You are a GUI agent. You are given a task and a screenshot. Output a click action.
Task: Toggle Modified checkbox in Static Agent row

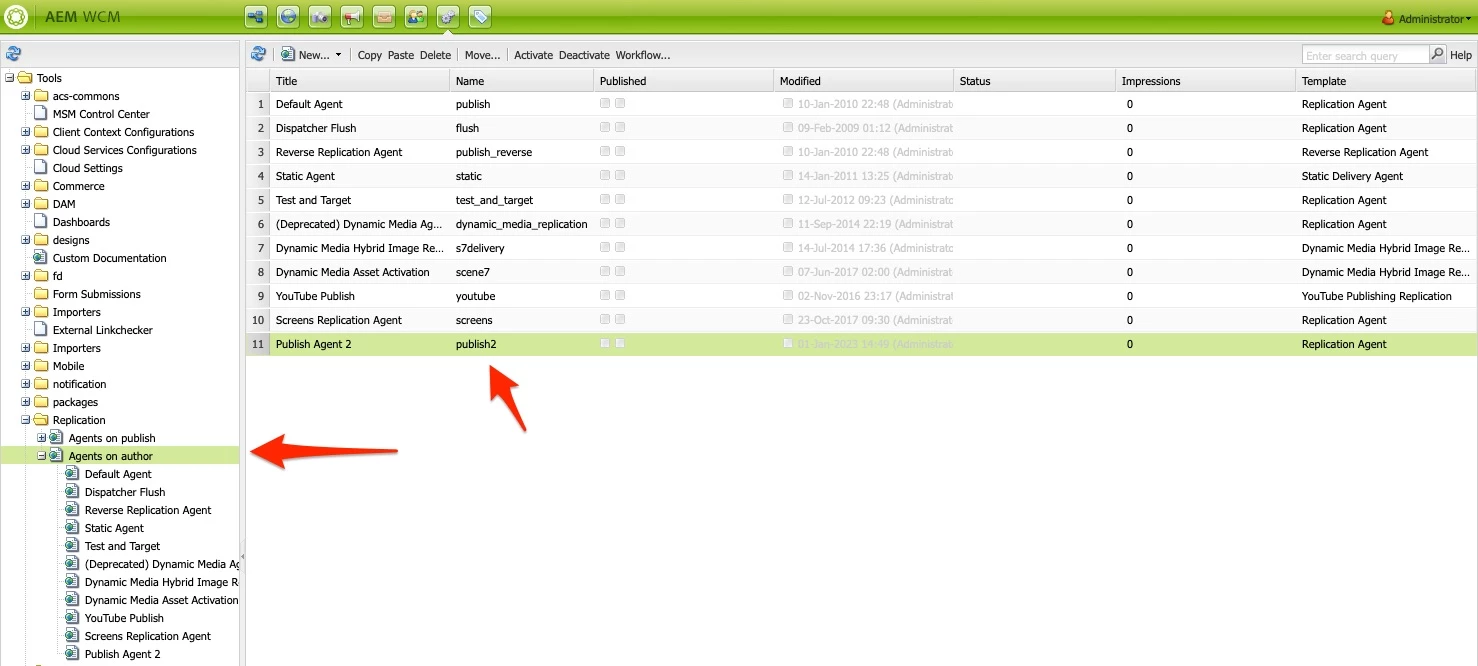click(788, 175)
